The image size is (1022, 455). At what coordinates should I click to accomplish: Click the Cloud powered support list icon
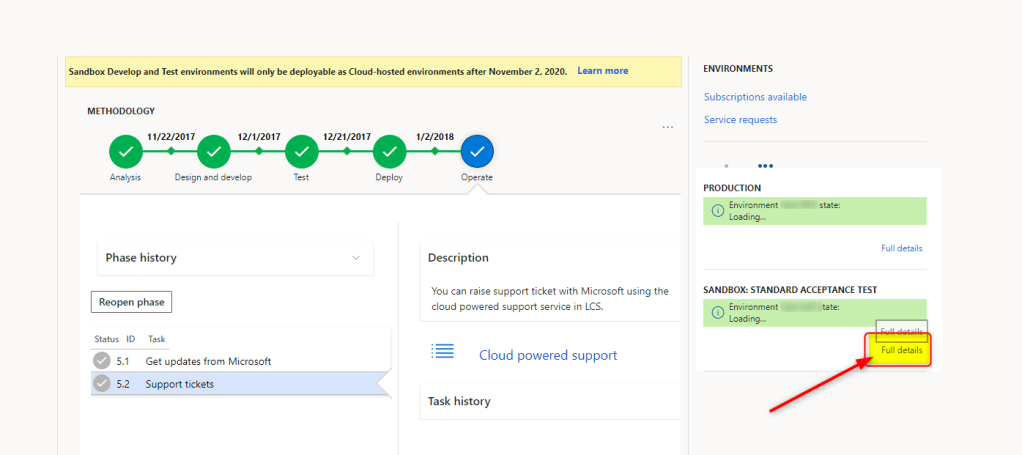pos(442,351)
